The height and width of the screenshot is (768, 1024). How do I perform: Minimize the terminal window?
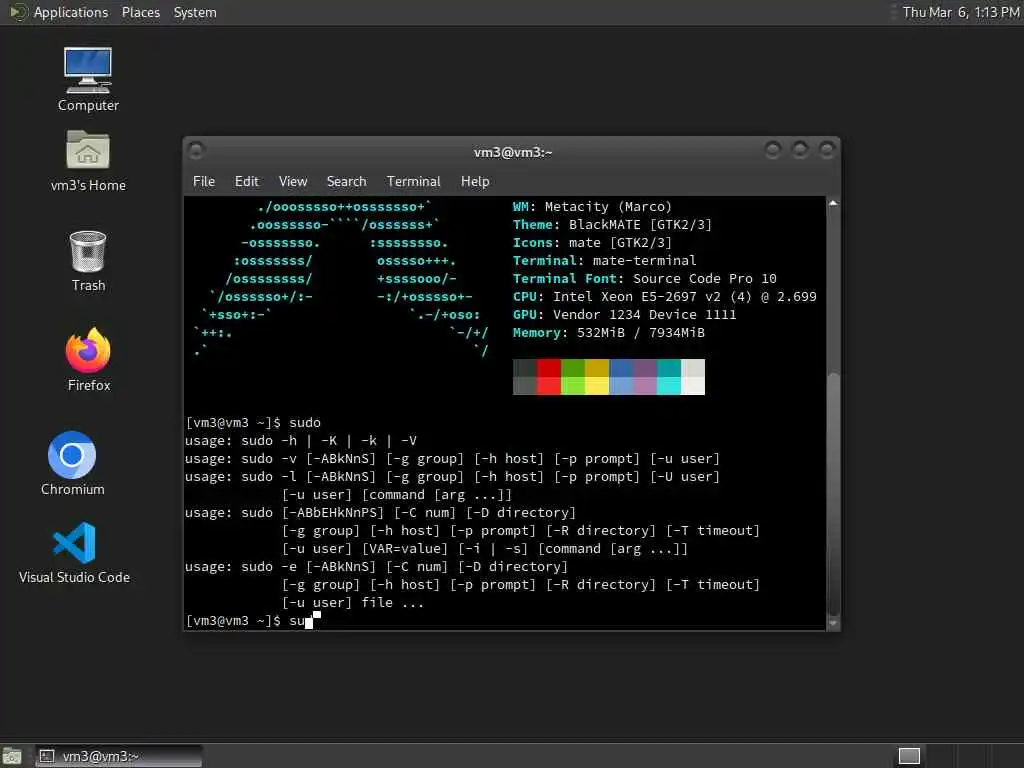tap(773, 151)
